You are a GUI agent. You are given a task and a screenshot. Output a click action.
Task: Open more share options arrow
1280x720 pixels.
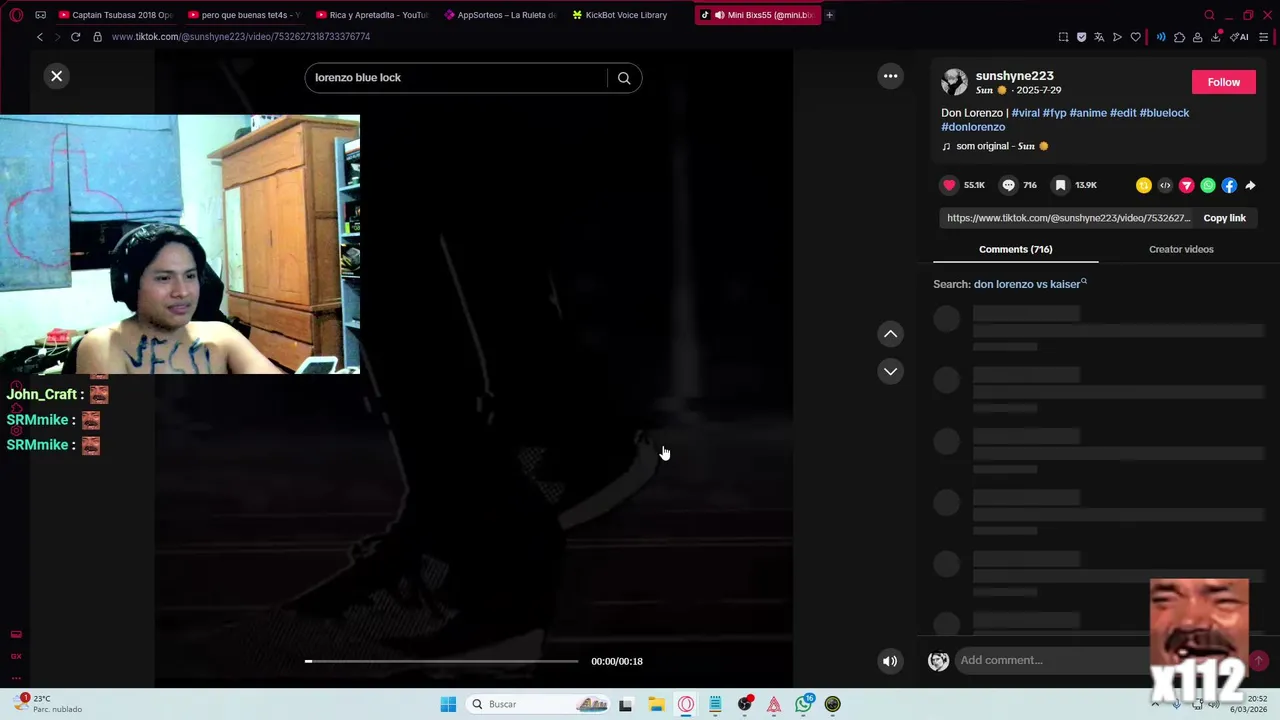pyautogui.click(x=1250, y=185)
